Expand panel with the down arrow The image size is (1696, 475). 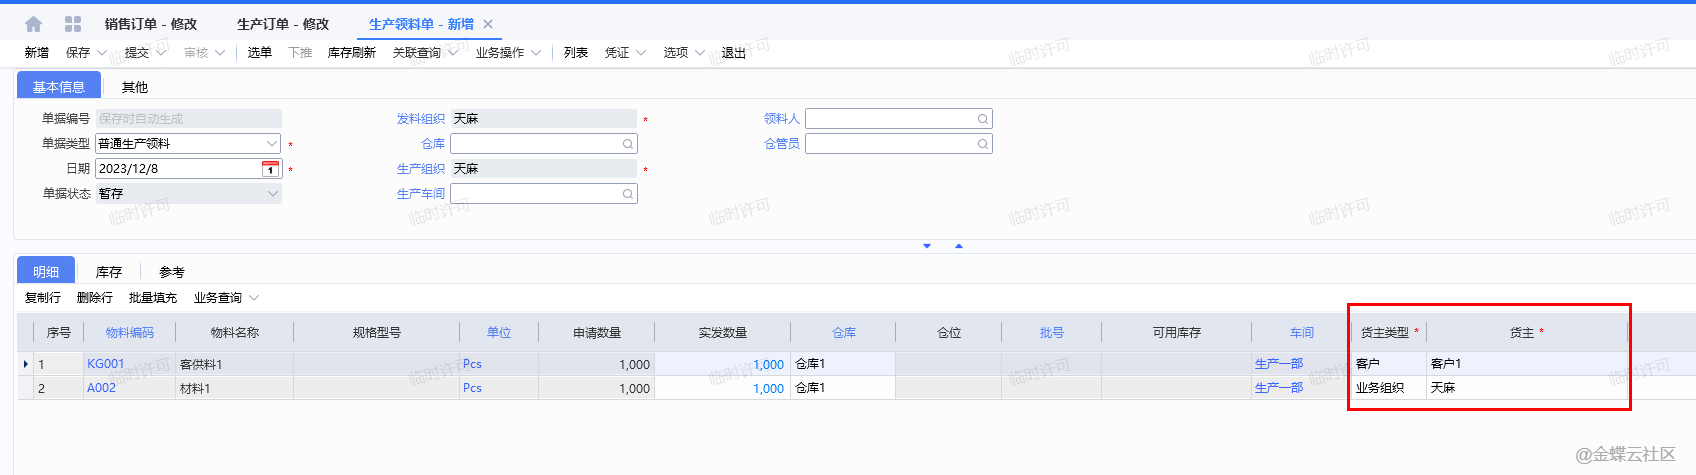pos(927,246)
